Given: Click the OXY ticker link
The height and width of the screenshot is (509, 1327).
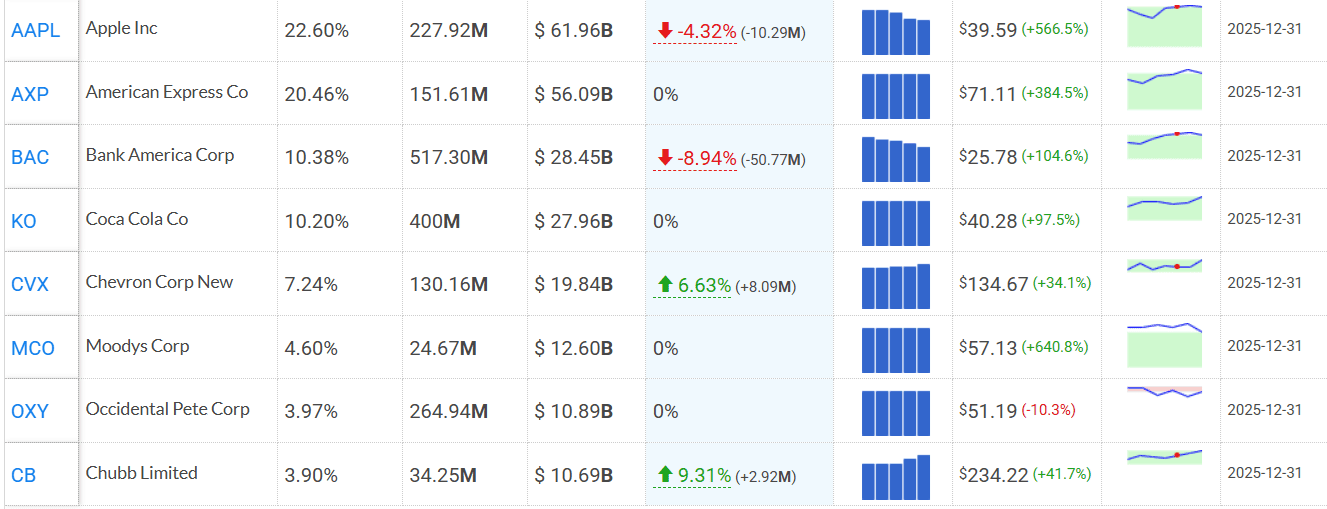Looking at the screenshot, I should (x=30, y=411).
